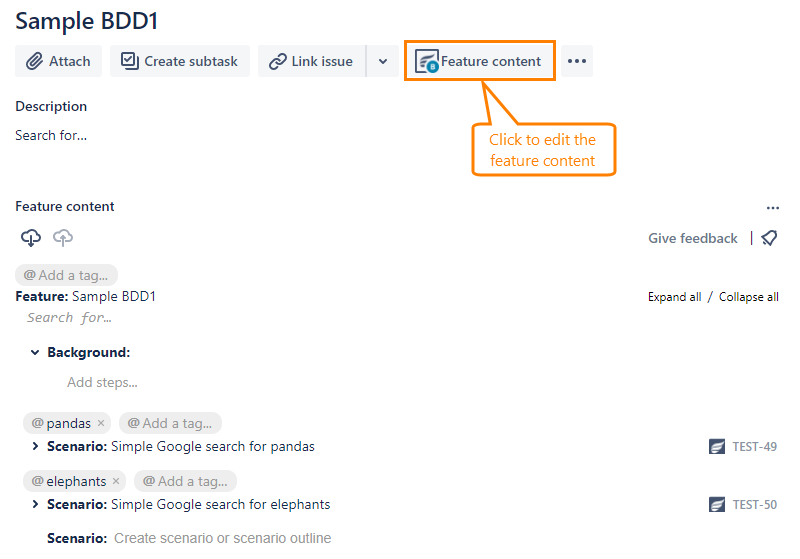Open the Feature content editor button
800x559 pixels.
[479, 61]
